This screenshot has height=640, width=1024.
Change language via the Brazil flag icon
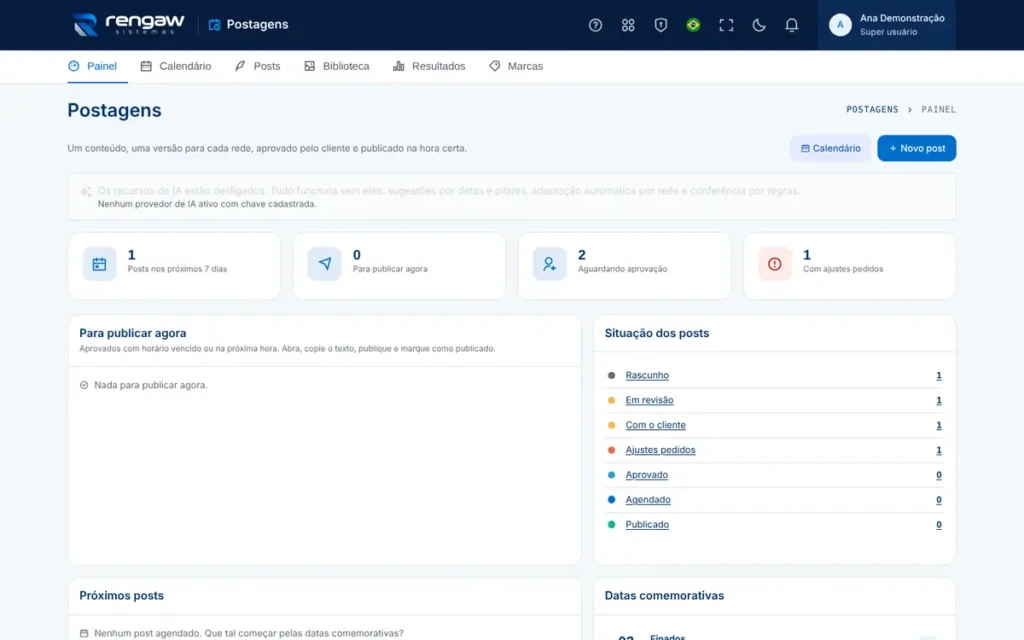tap(693, 25)
